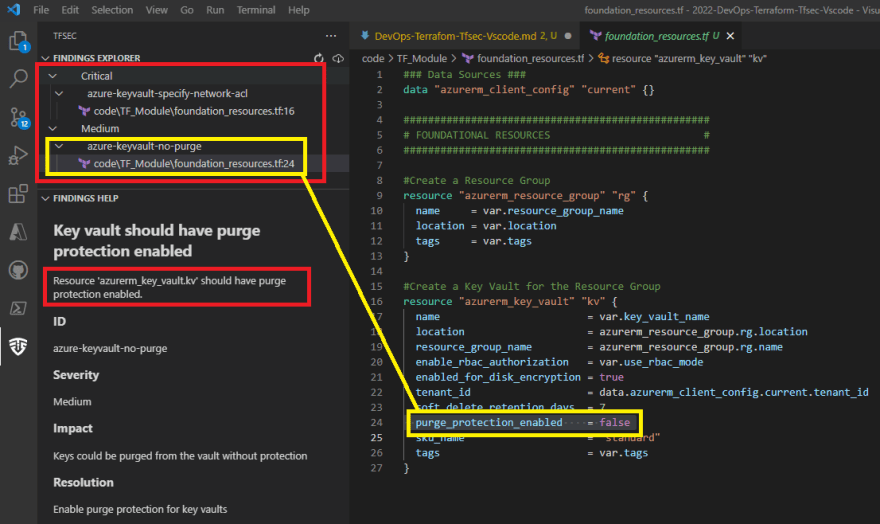Collapse azure-keyvault-specify-network-acl node
Viewport: 880px width, 524px height.
pyautogui.click(x=59, y=93)
